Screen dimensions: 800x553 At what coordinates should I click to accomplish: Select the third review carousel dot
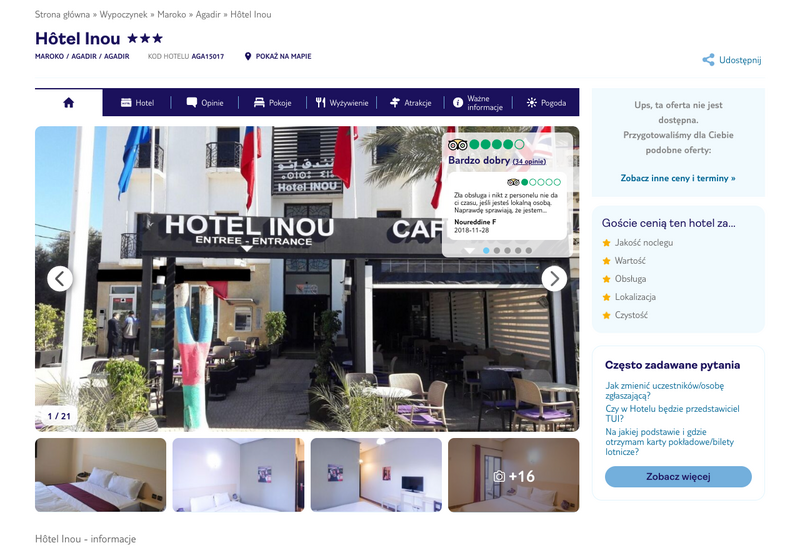[507, 250]
